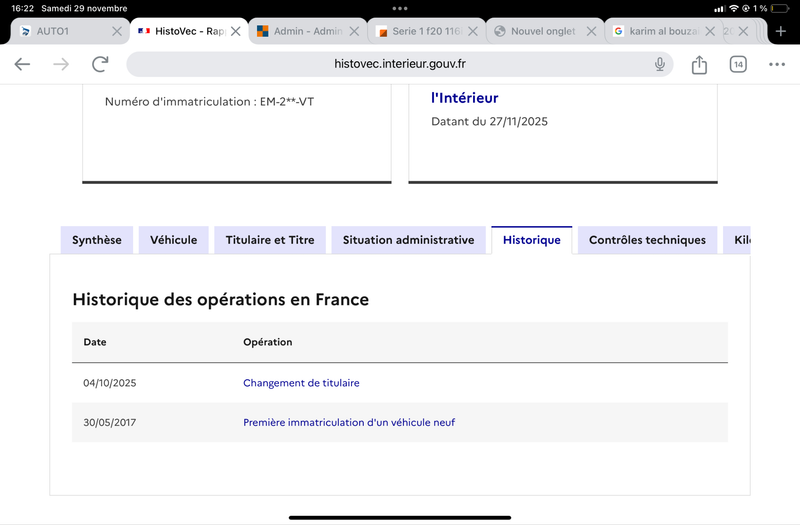
Task: Close the AUTO1 browser tab
Action: click(x=117, y=31)
